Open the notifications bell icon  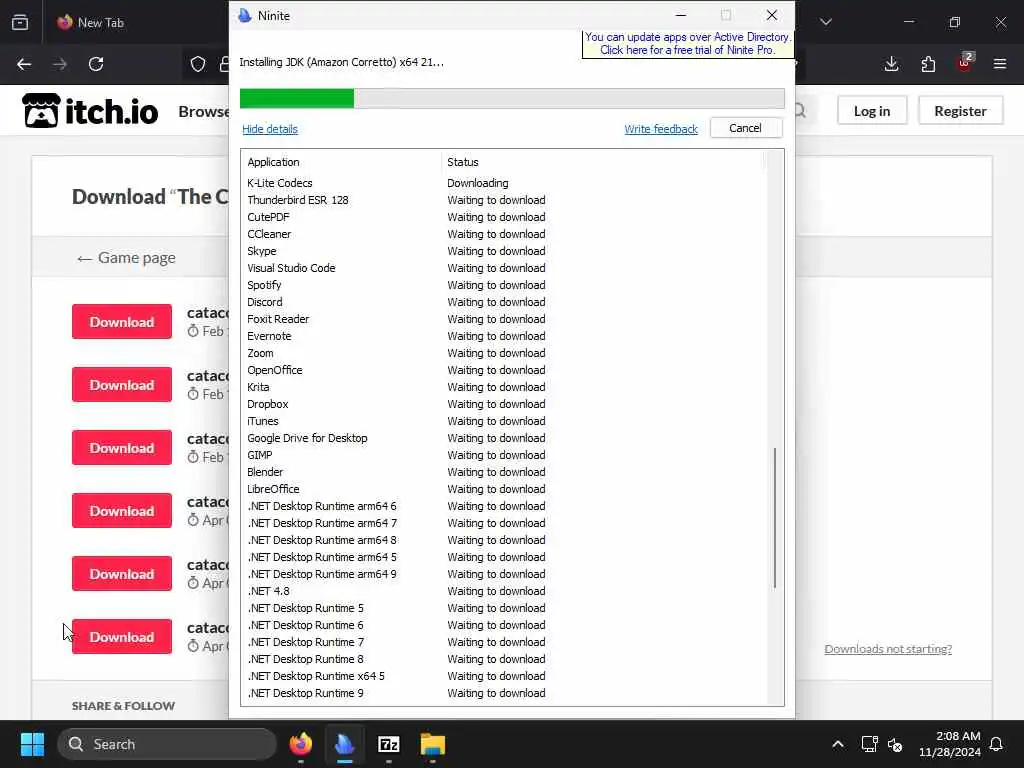coord(997,744)
